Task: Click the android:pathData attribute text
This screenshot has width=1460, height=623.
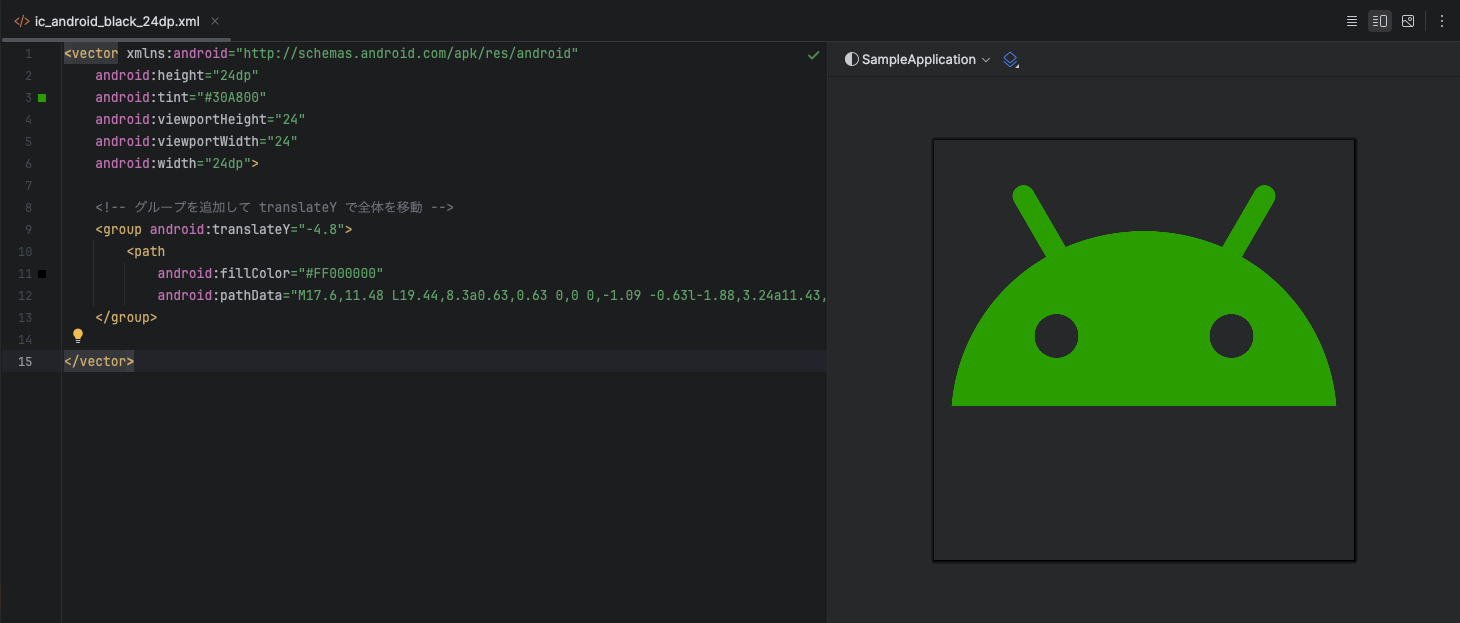Action: (x=220, y=295)
